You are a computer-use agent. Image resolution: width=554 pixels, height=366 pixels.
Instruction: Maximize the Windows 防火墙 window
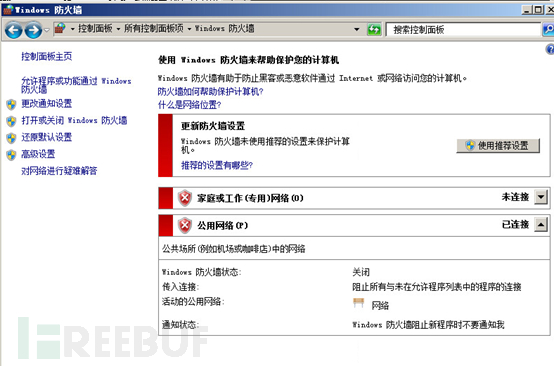pos(538,10)
